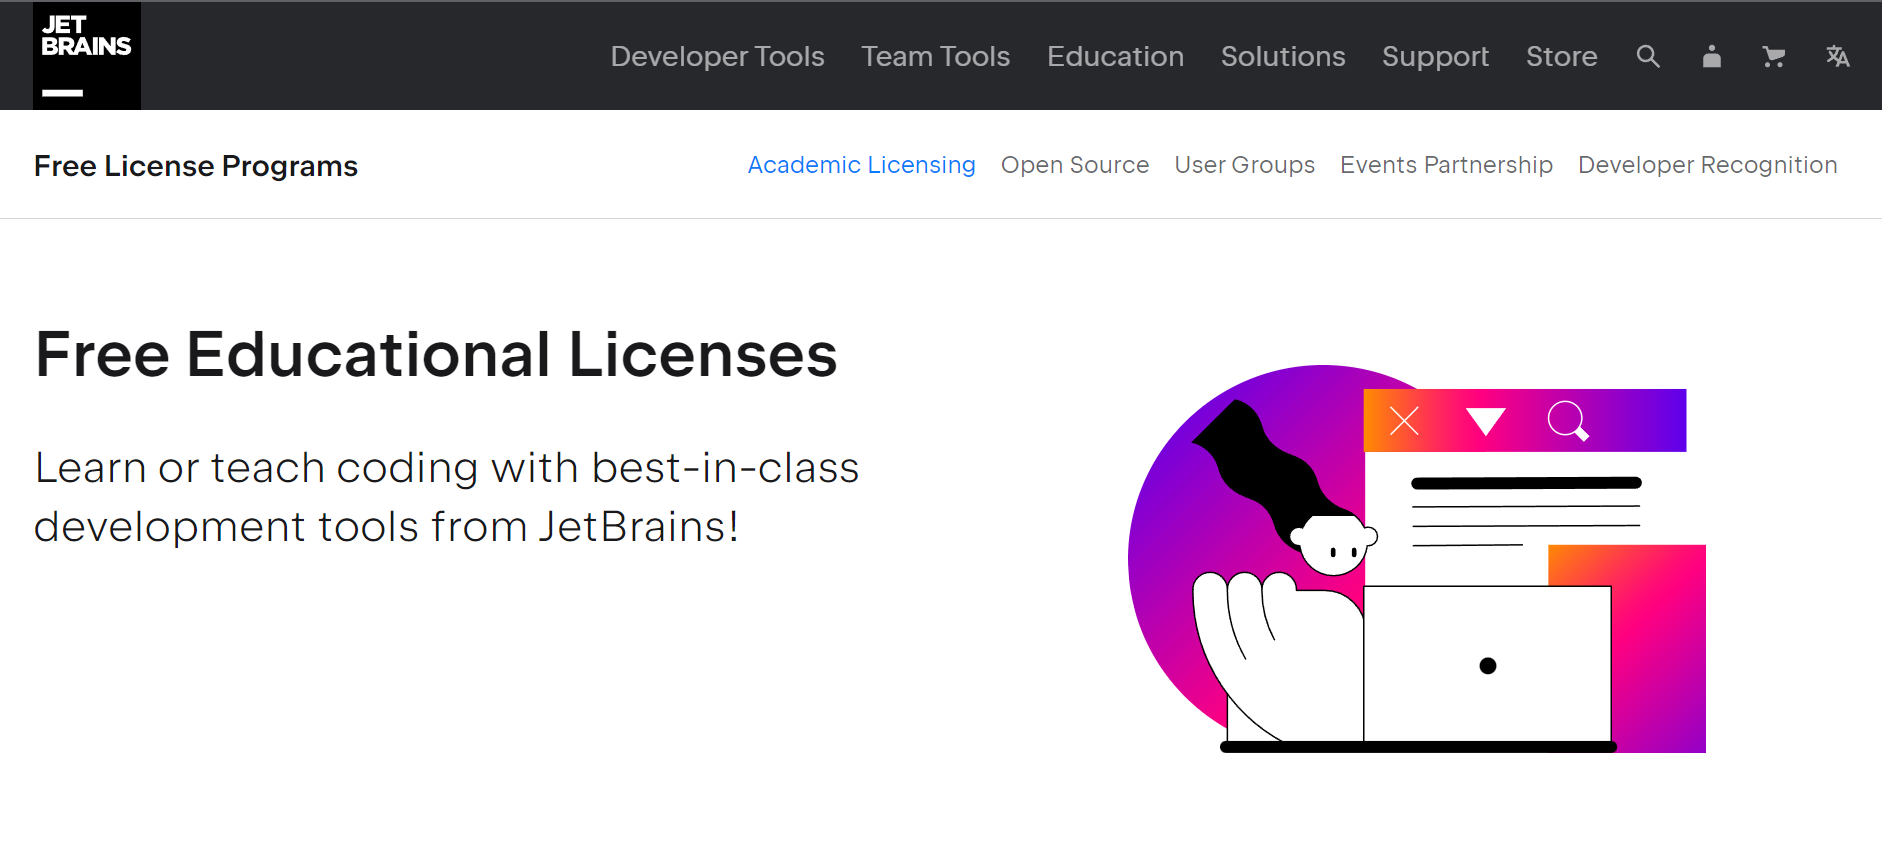Go to the Store link
The height and width of the screenshot is (849, 1882).
click(1561, 57)
